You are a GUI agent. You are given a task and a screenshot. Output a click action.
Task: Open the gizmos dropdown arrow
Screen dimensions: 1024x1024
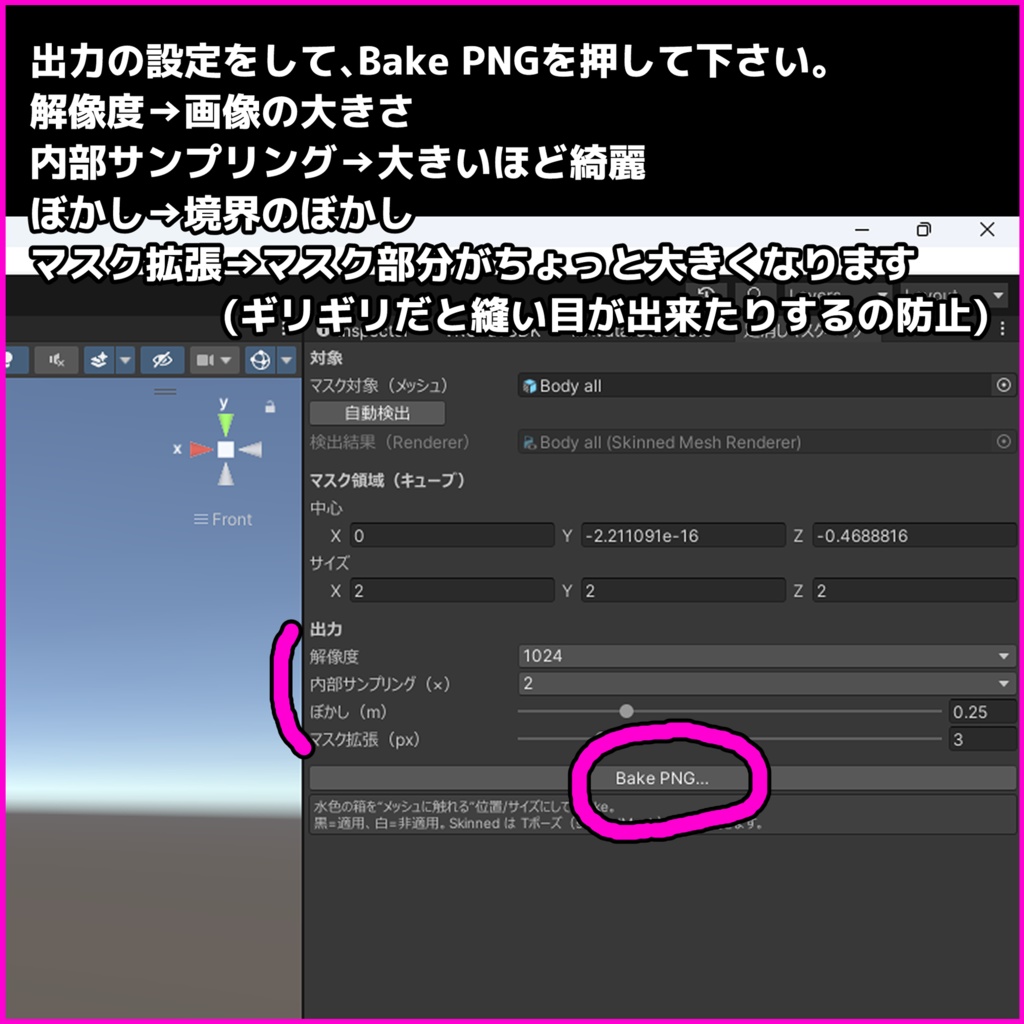(x=287, y=360)
